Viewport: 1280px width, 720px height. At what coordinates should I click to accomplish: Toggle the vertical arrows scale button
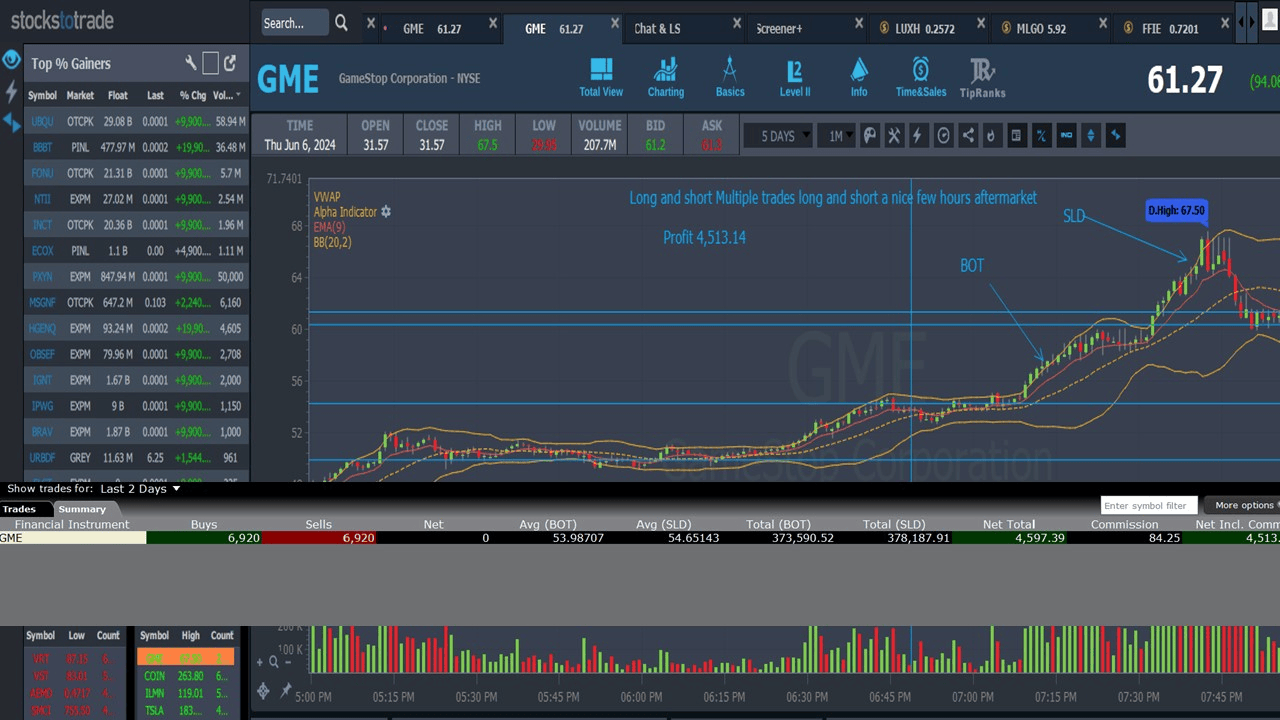click(x=1090, y=136)
